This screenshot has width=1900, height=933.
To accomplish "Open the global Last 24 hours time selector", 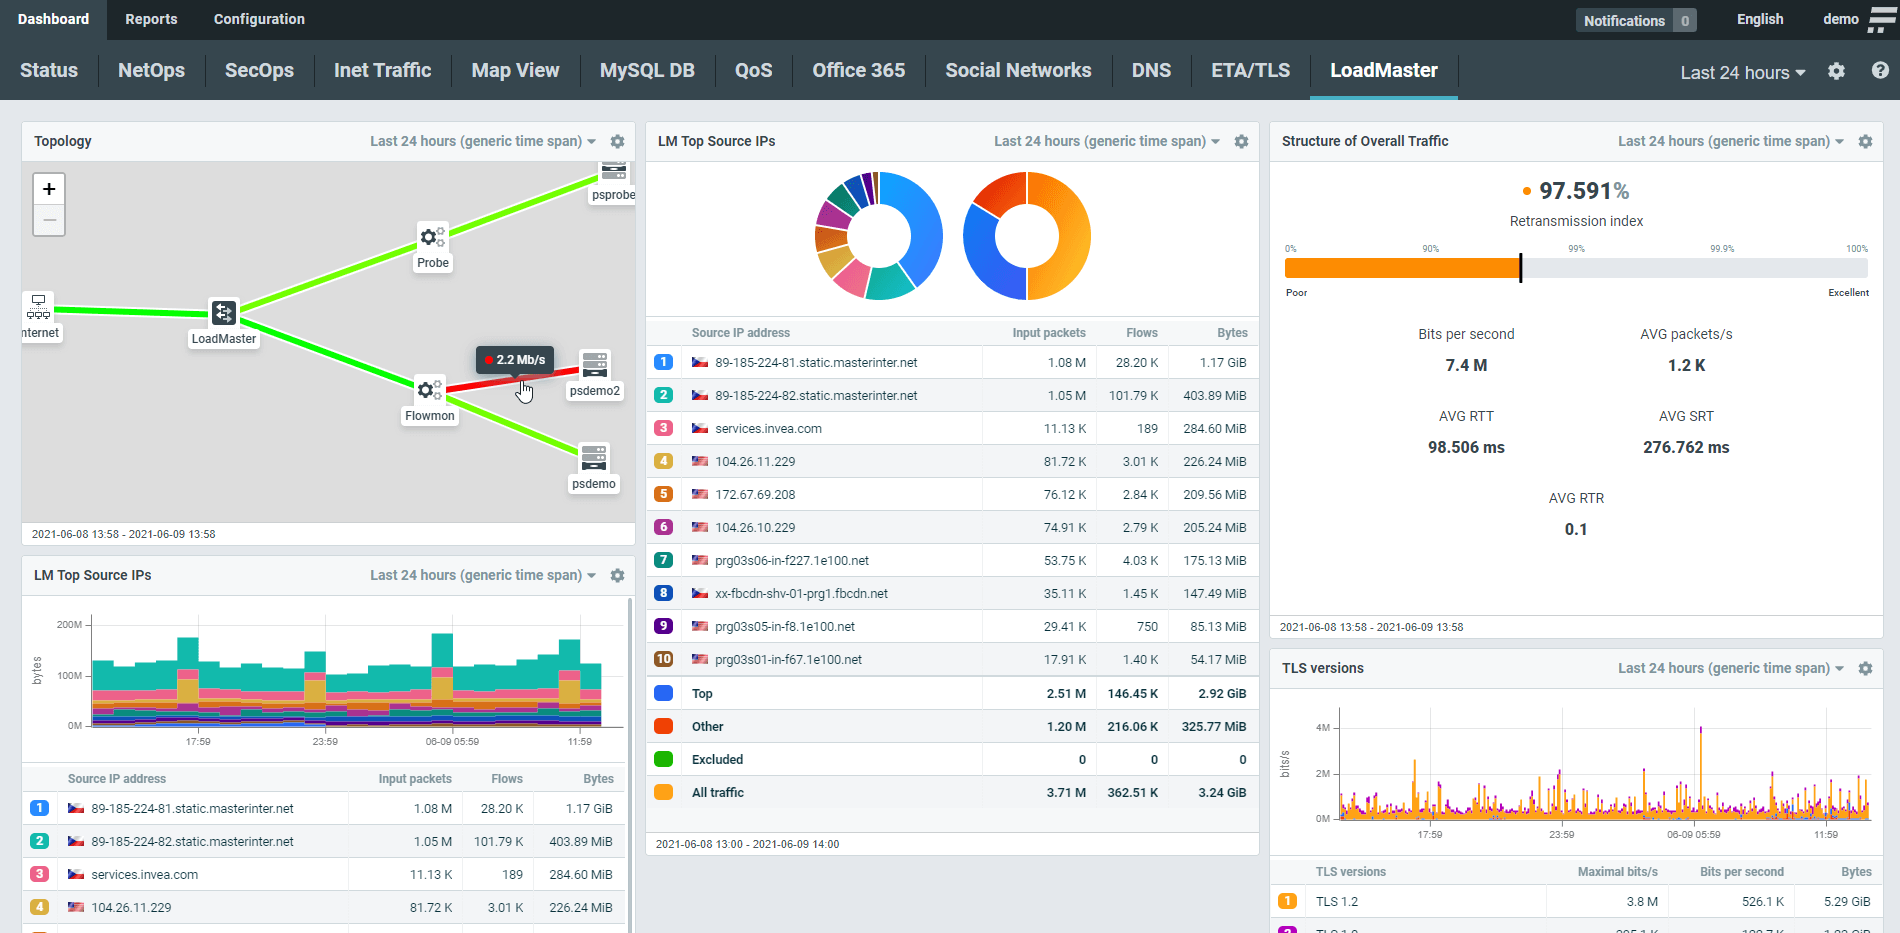I will click(x=1741, y=72).
